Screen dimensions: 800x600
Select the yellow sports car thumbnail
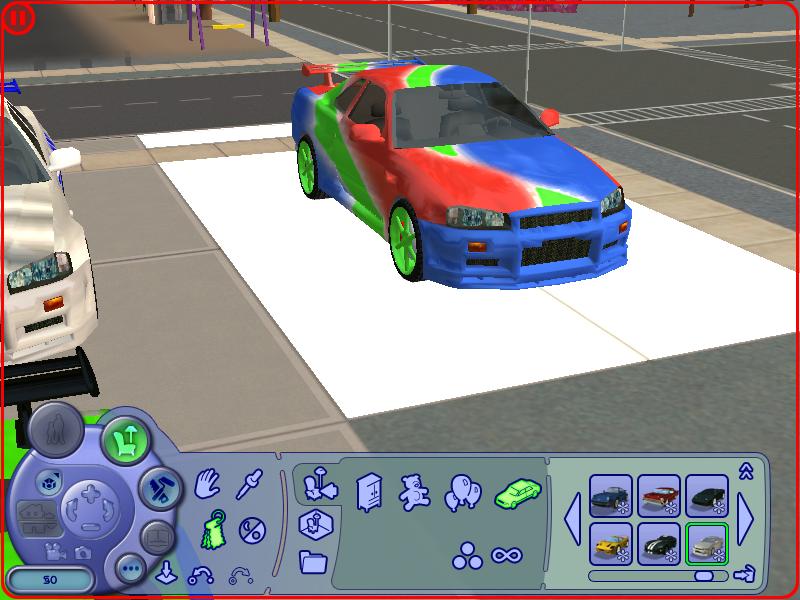[x=610, y=543]
